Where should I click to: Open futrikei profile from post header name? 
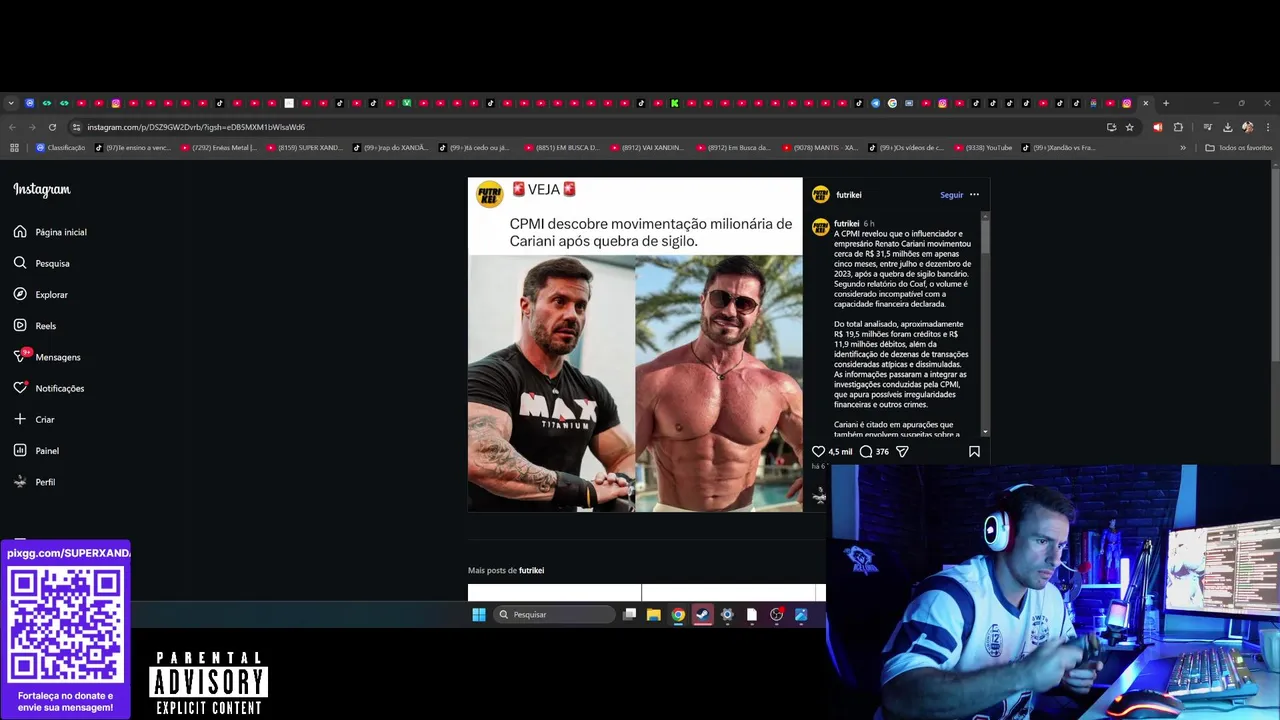click(849, 195)
